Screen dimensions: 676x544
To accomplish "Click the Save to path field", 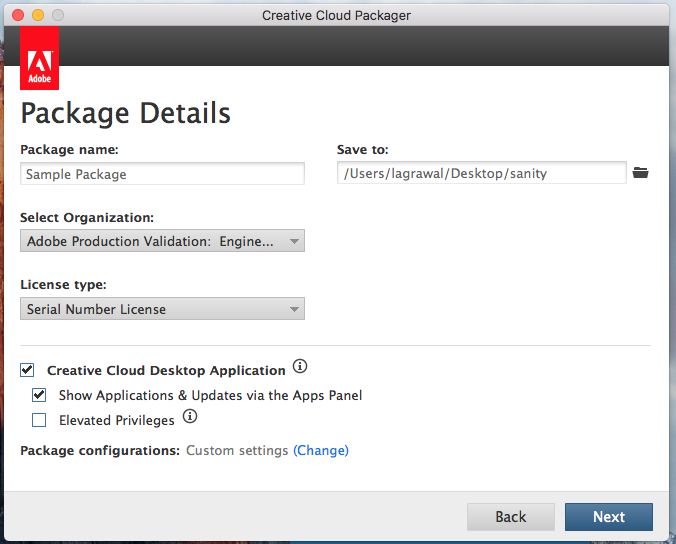I will (481, 173).
